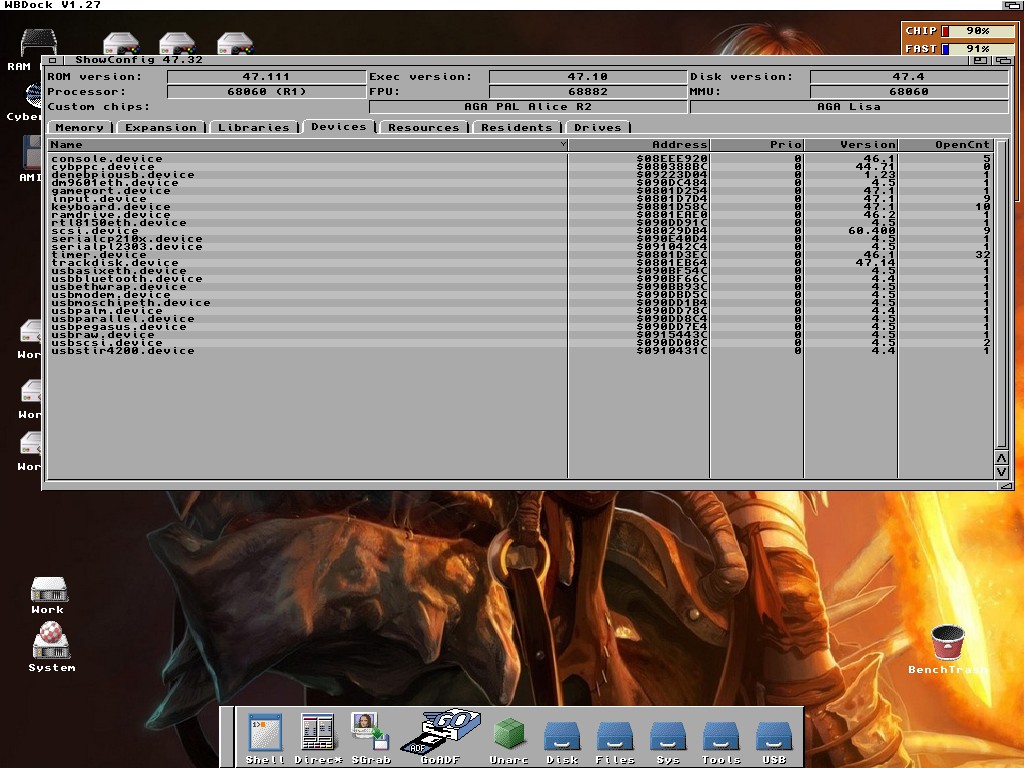
Task: Switch to the Memory tab
Action: (x=80, y=127)
